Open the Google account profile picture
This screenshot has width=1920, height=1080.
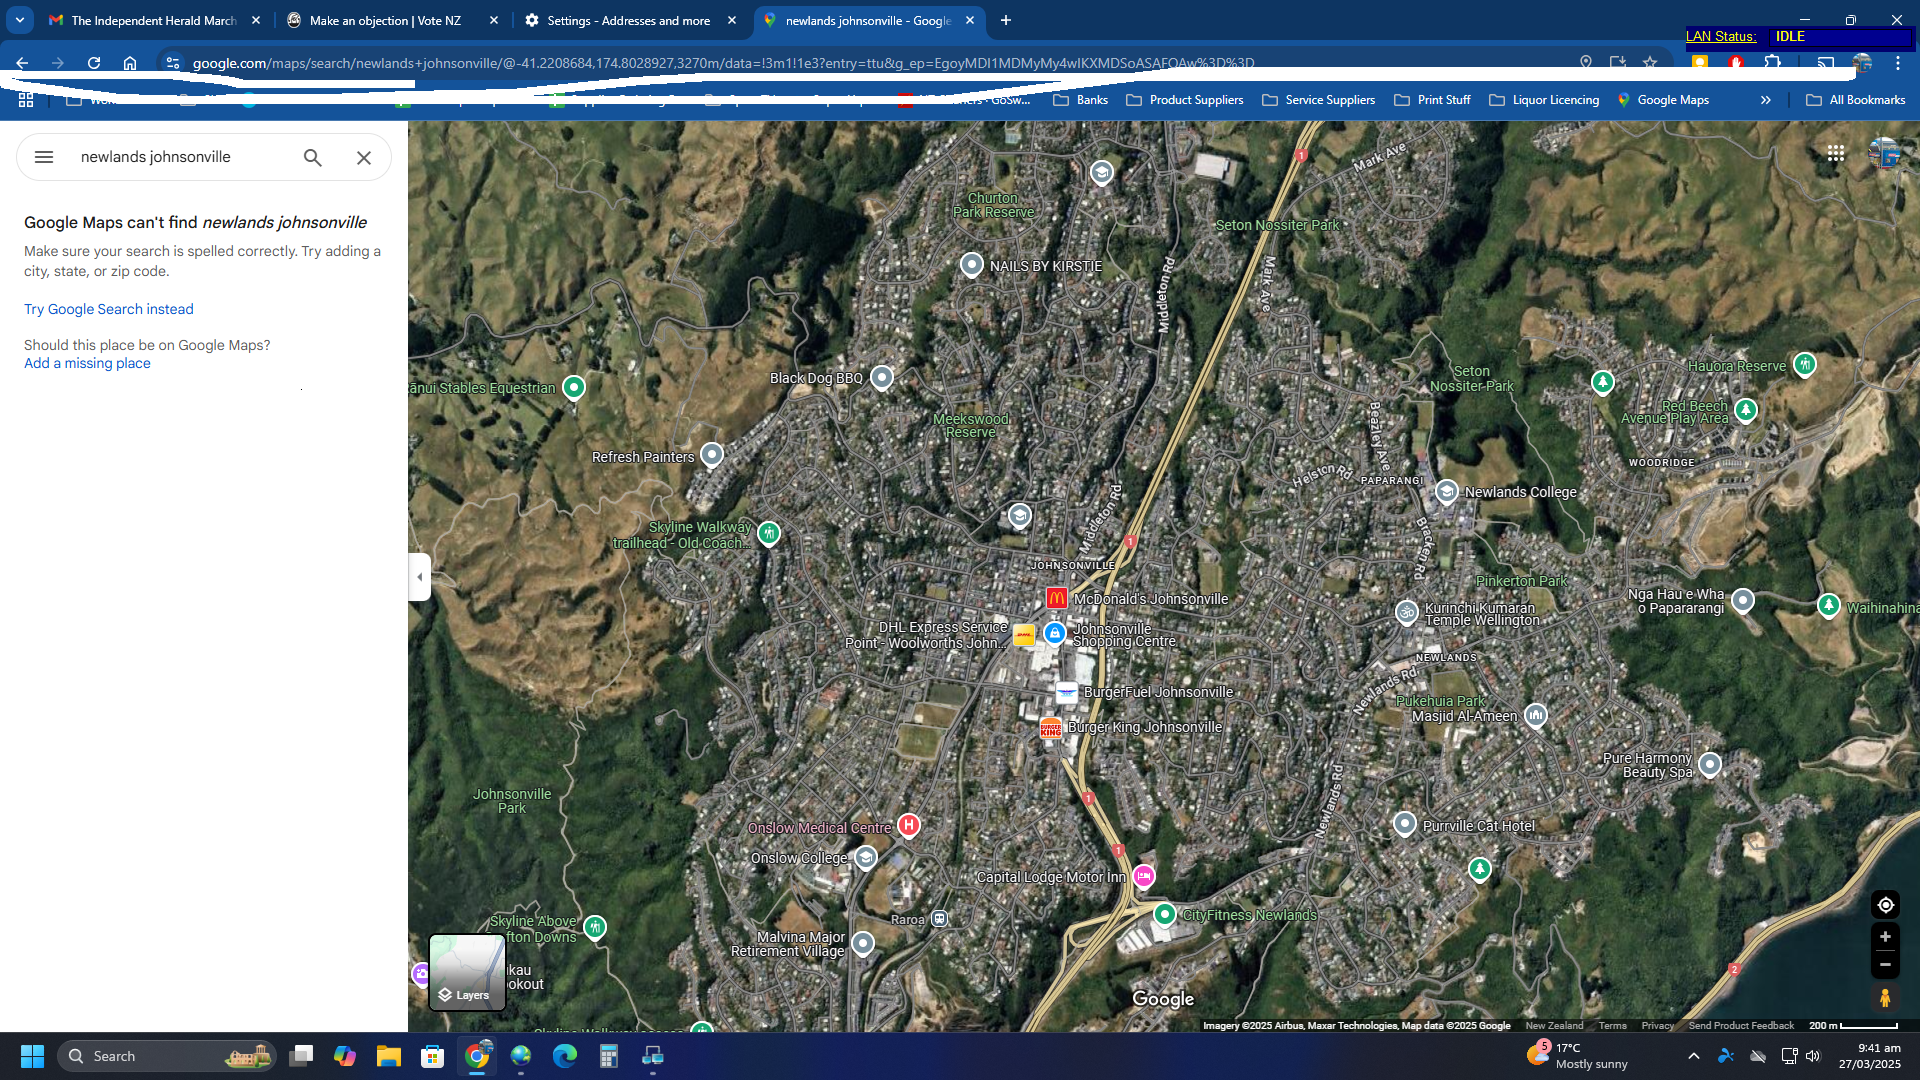[x=1884, y=154]
